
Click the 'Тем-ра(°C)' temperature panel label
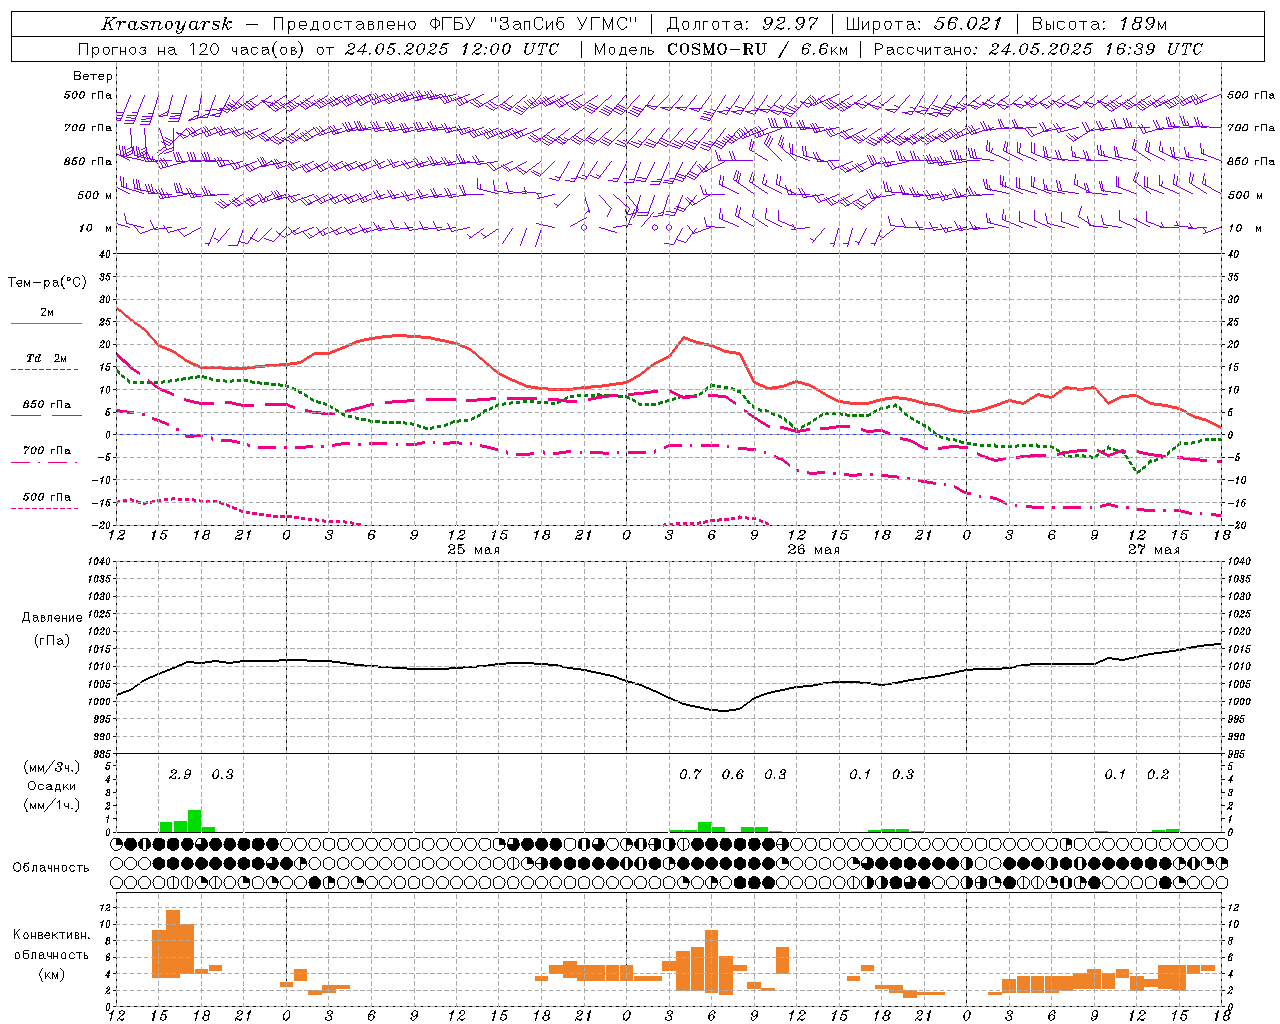[x=47, y=283]
